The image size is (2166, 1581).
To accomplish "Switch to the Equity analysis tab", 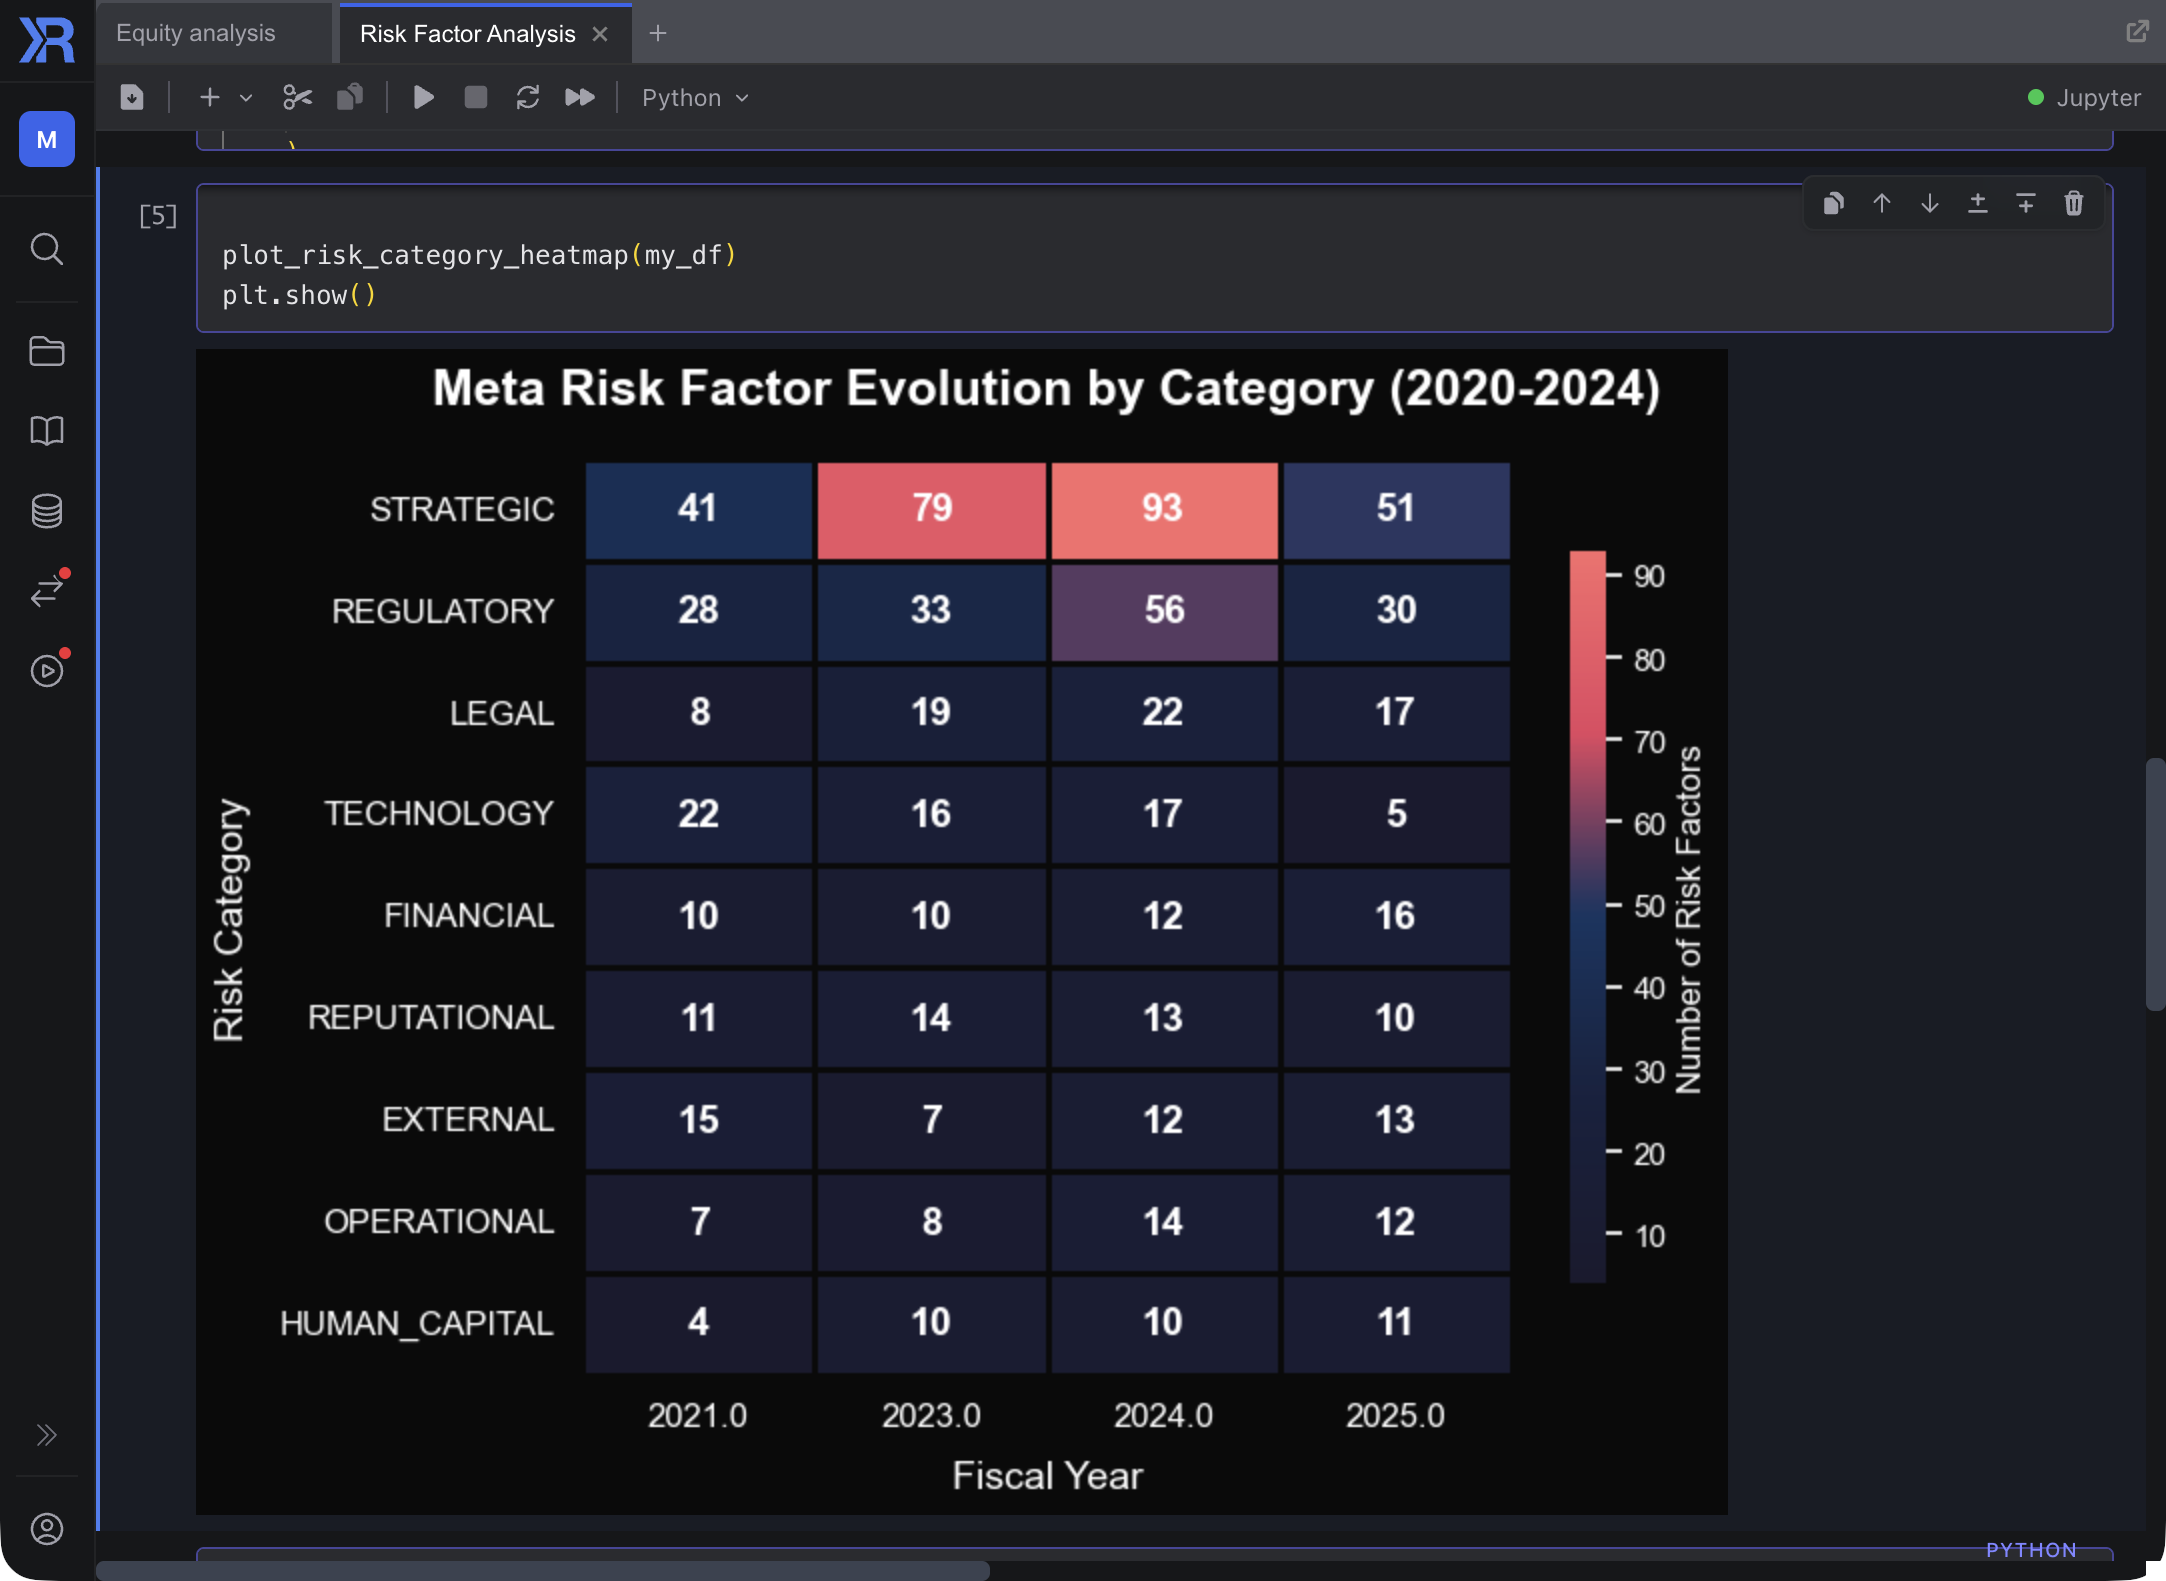I will click(x=196, y=32).
